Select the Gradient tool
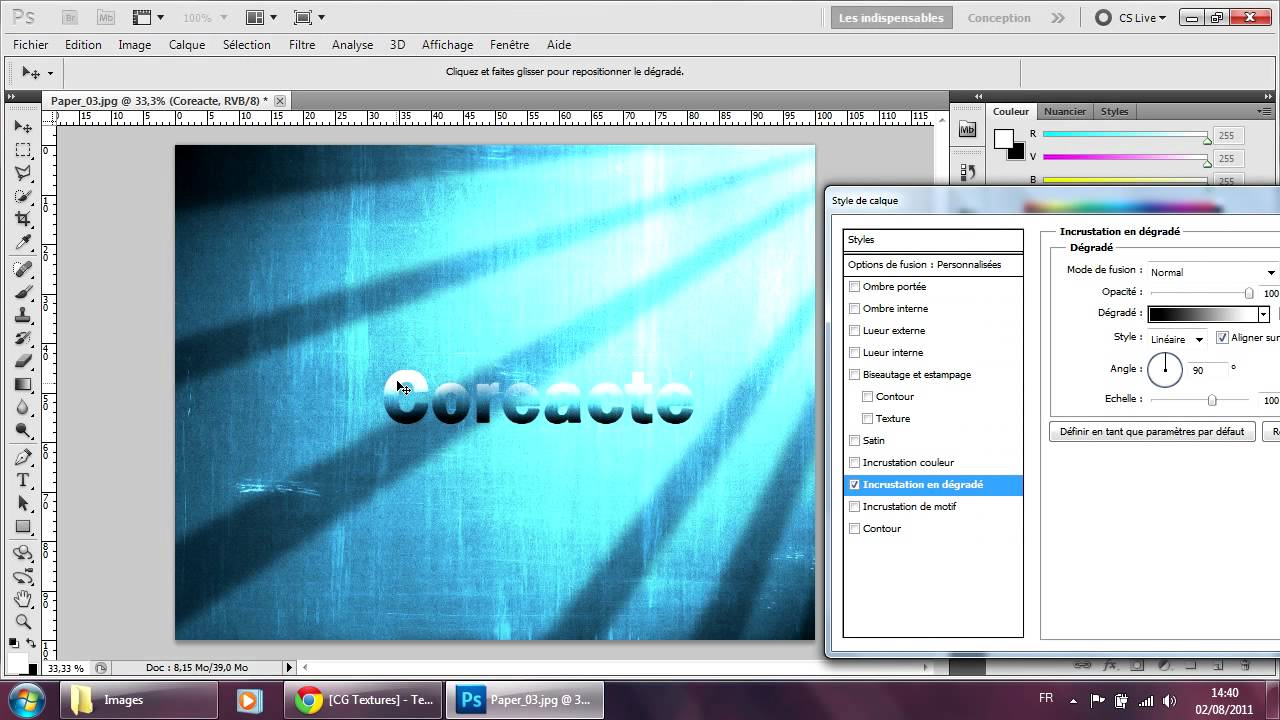The width and height of the screenshot is (1280, 720). [x=23, y=384]
